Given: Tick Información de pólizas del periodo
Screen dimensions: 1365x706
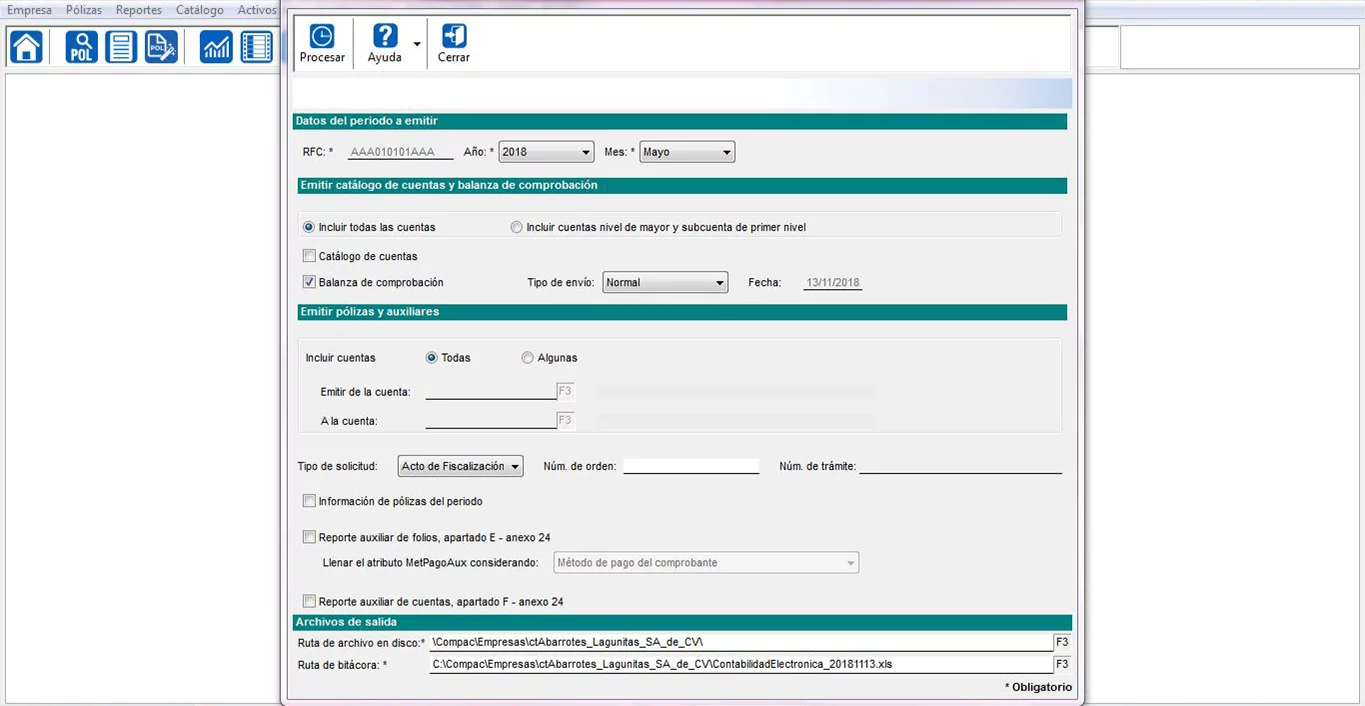Looking at the screenshot, I should pos(309,501).
